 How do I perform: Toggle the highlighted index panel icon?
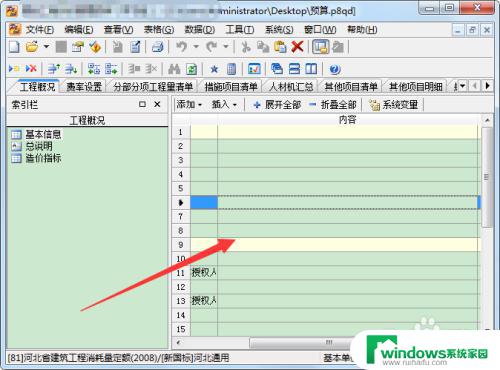tap(320, 47)
